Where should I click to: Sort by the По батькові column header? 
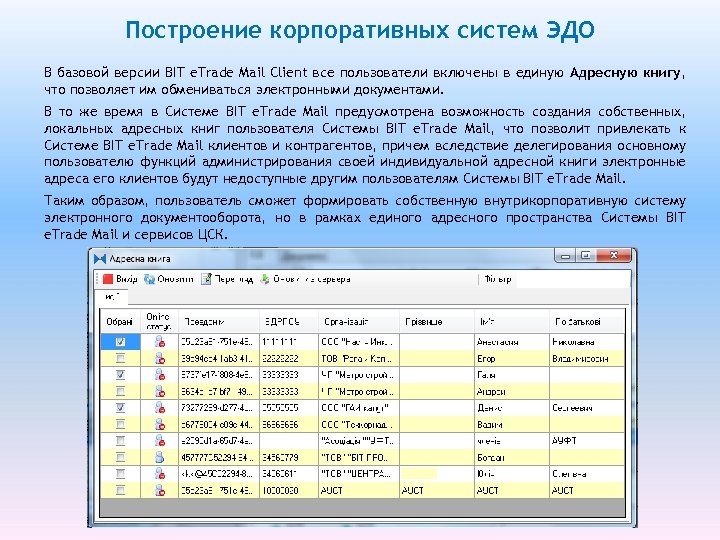click(x=587, y=321)
